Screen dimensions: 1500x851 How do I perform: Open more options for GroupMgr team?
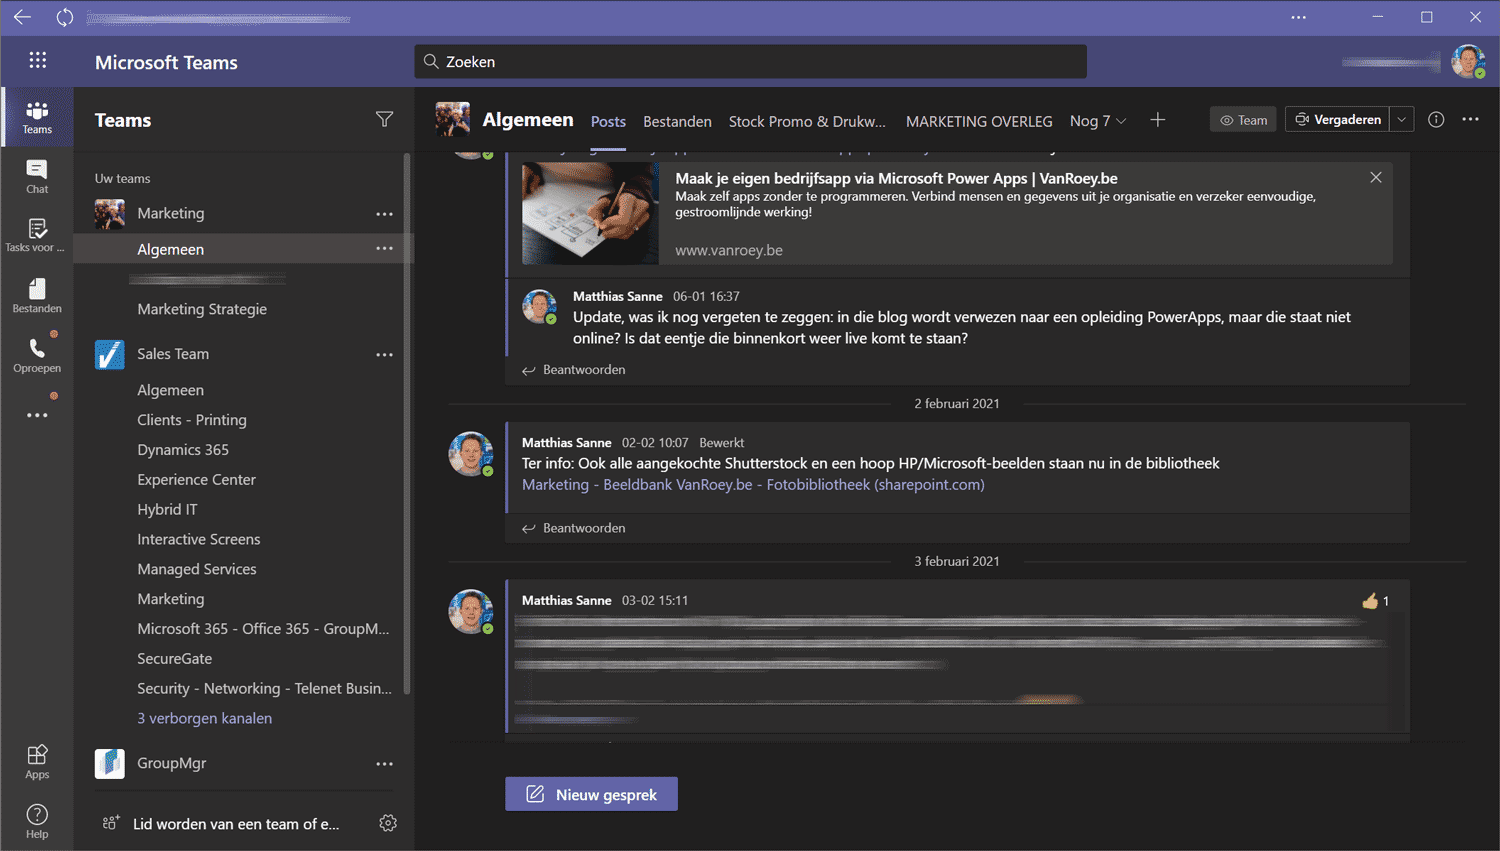(x=385, y=764)
